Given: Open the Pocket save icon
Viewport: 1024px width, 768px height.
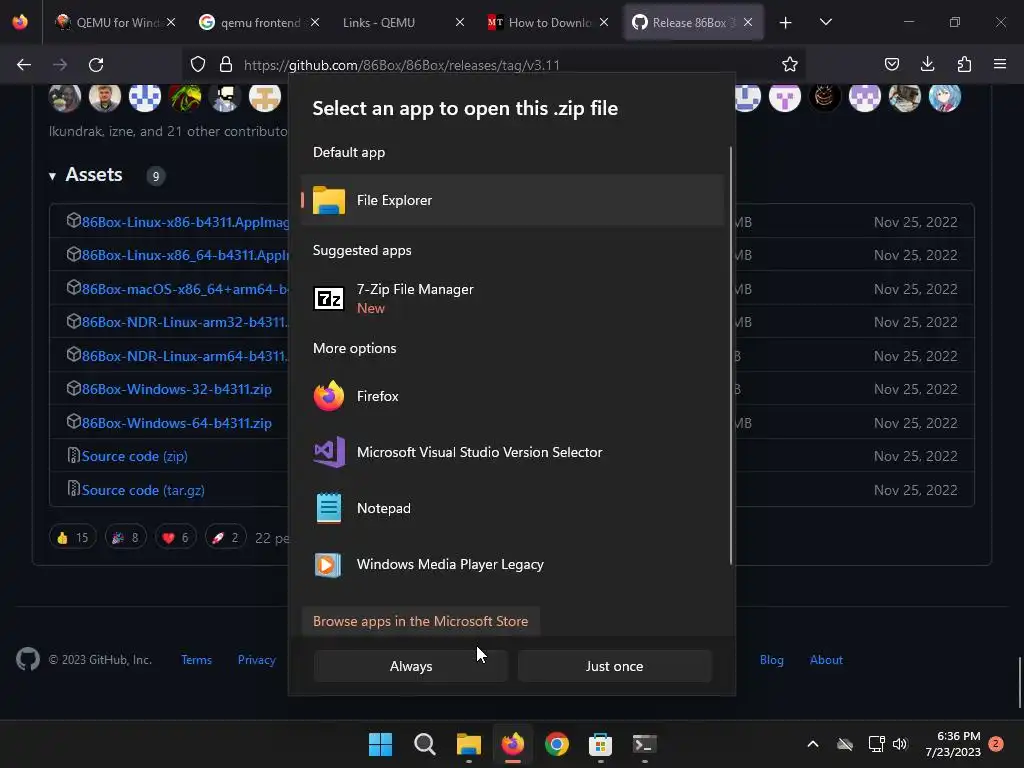Looking at the screenshot, I should coord(891,64).
